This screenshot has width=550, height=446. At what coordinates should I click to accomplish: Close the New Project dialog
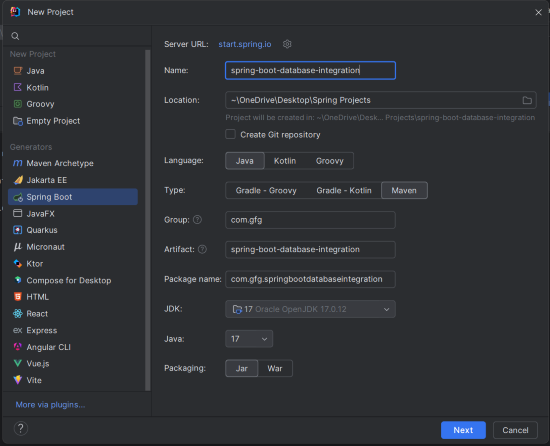pyautogui.click(x=538, y=12)
